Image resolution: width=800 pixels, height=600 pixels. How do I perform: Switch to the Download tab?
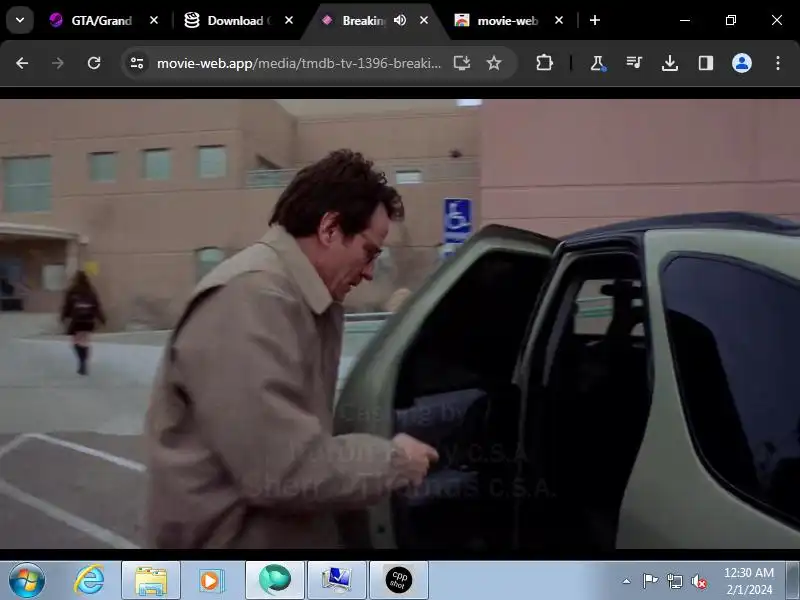228,20
